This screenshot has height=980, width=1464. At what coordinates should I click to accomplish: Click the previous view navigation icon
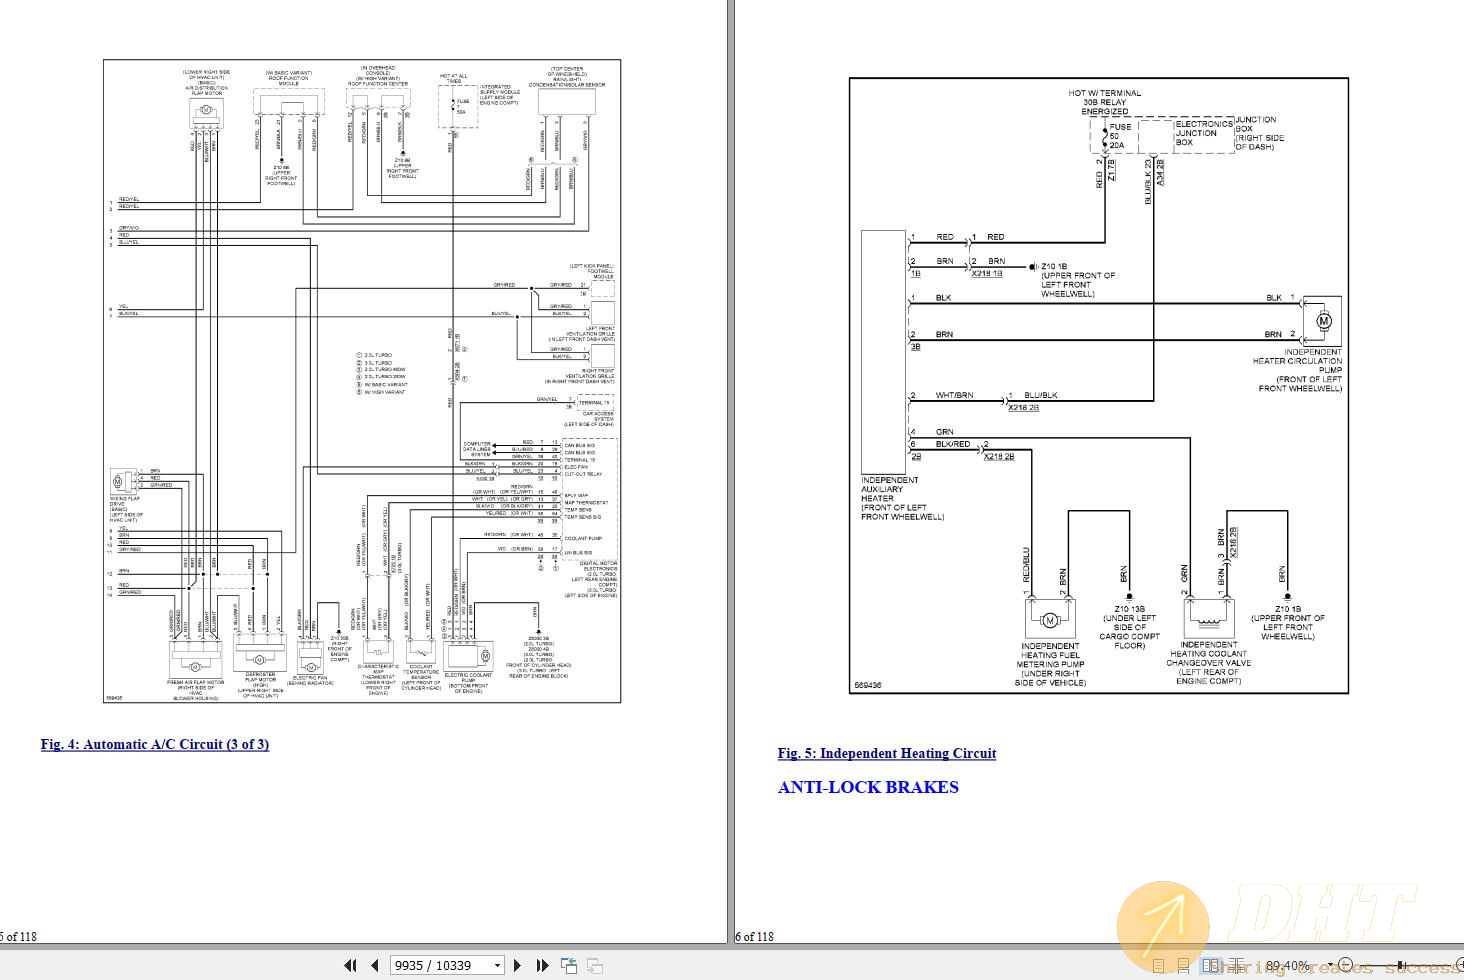569,965
